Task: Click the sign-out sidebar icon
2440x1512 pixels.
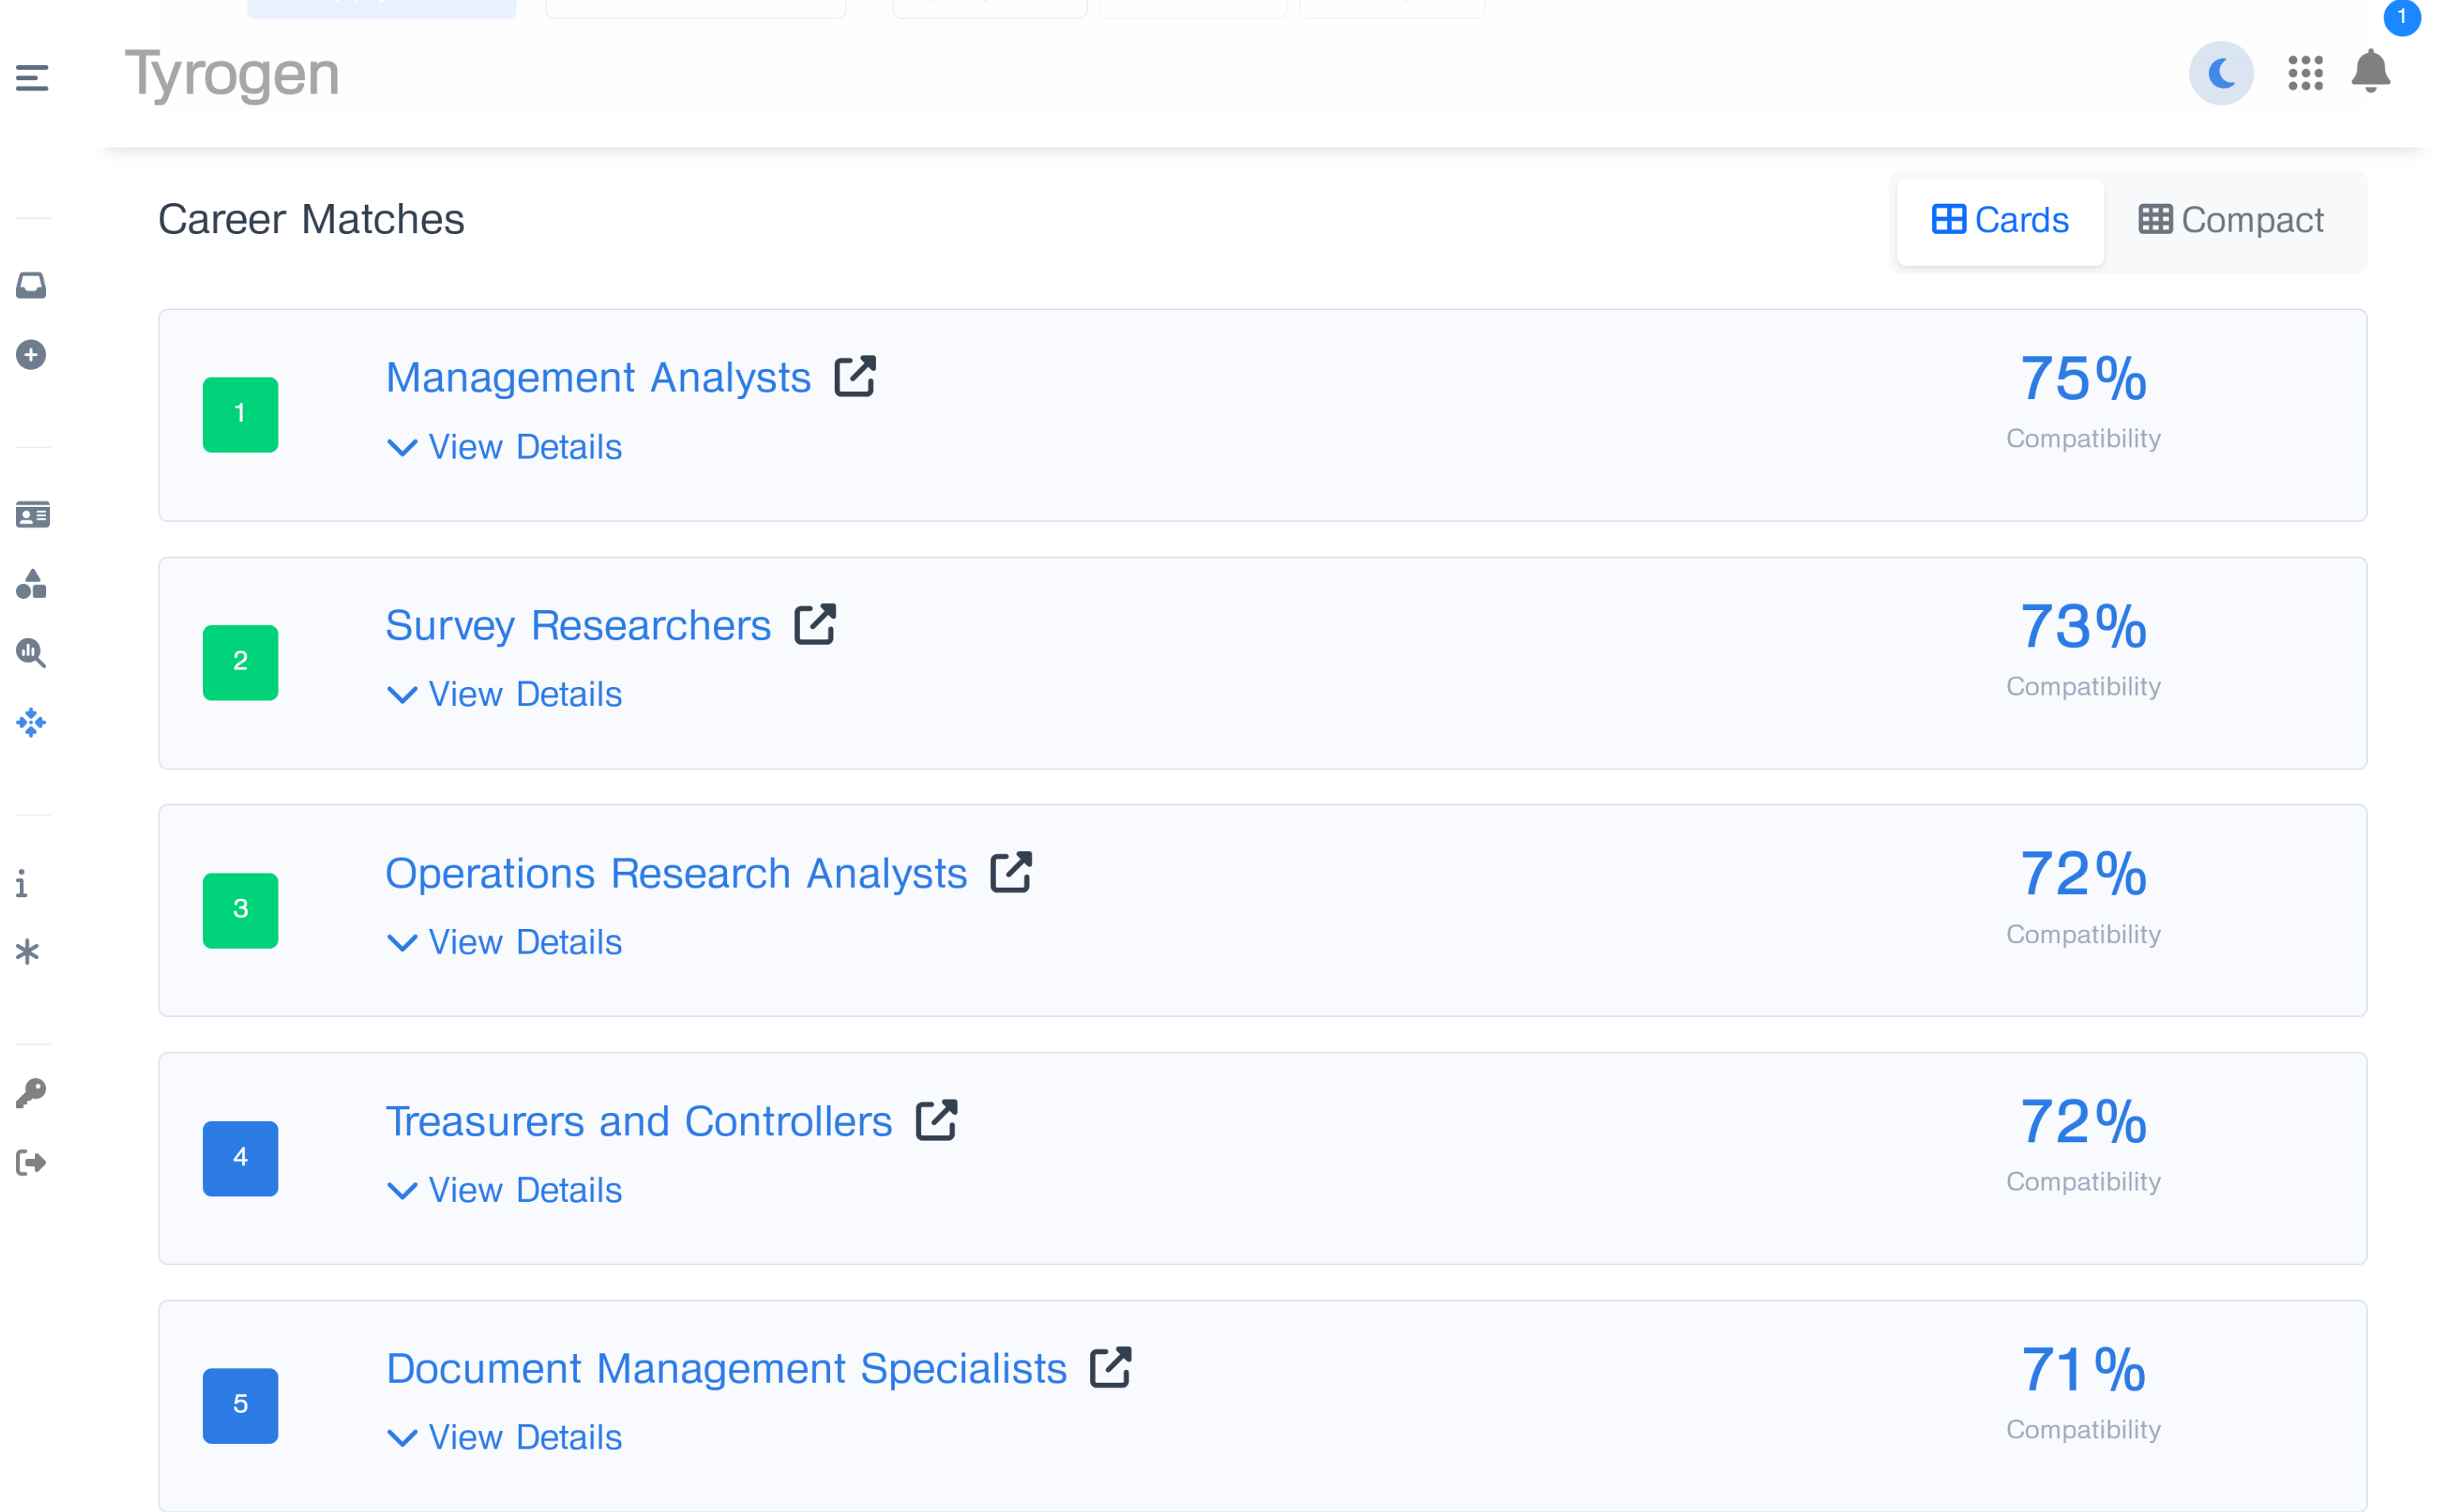Action: [x=31, y=1162]
